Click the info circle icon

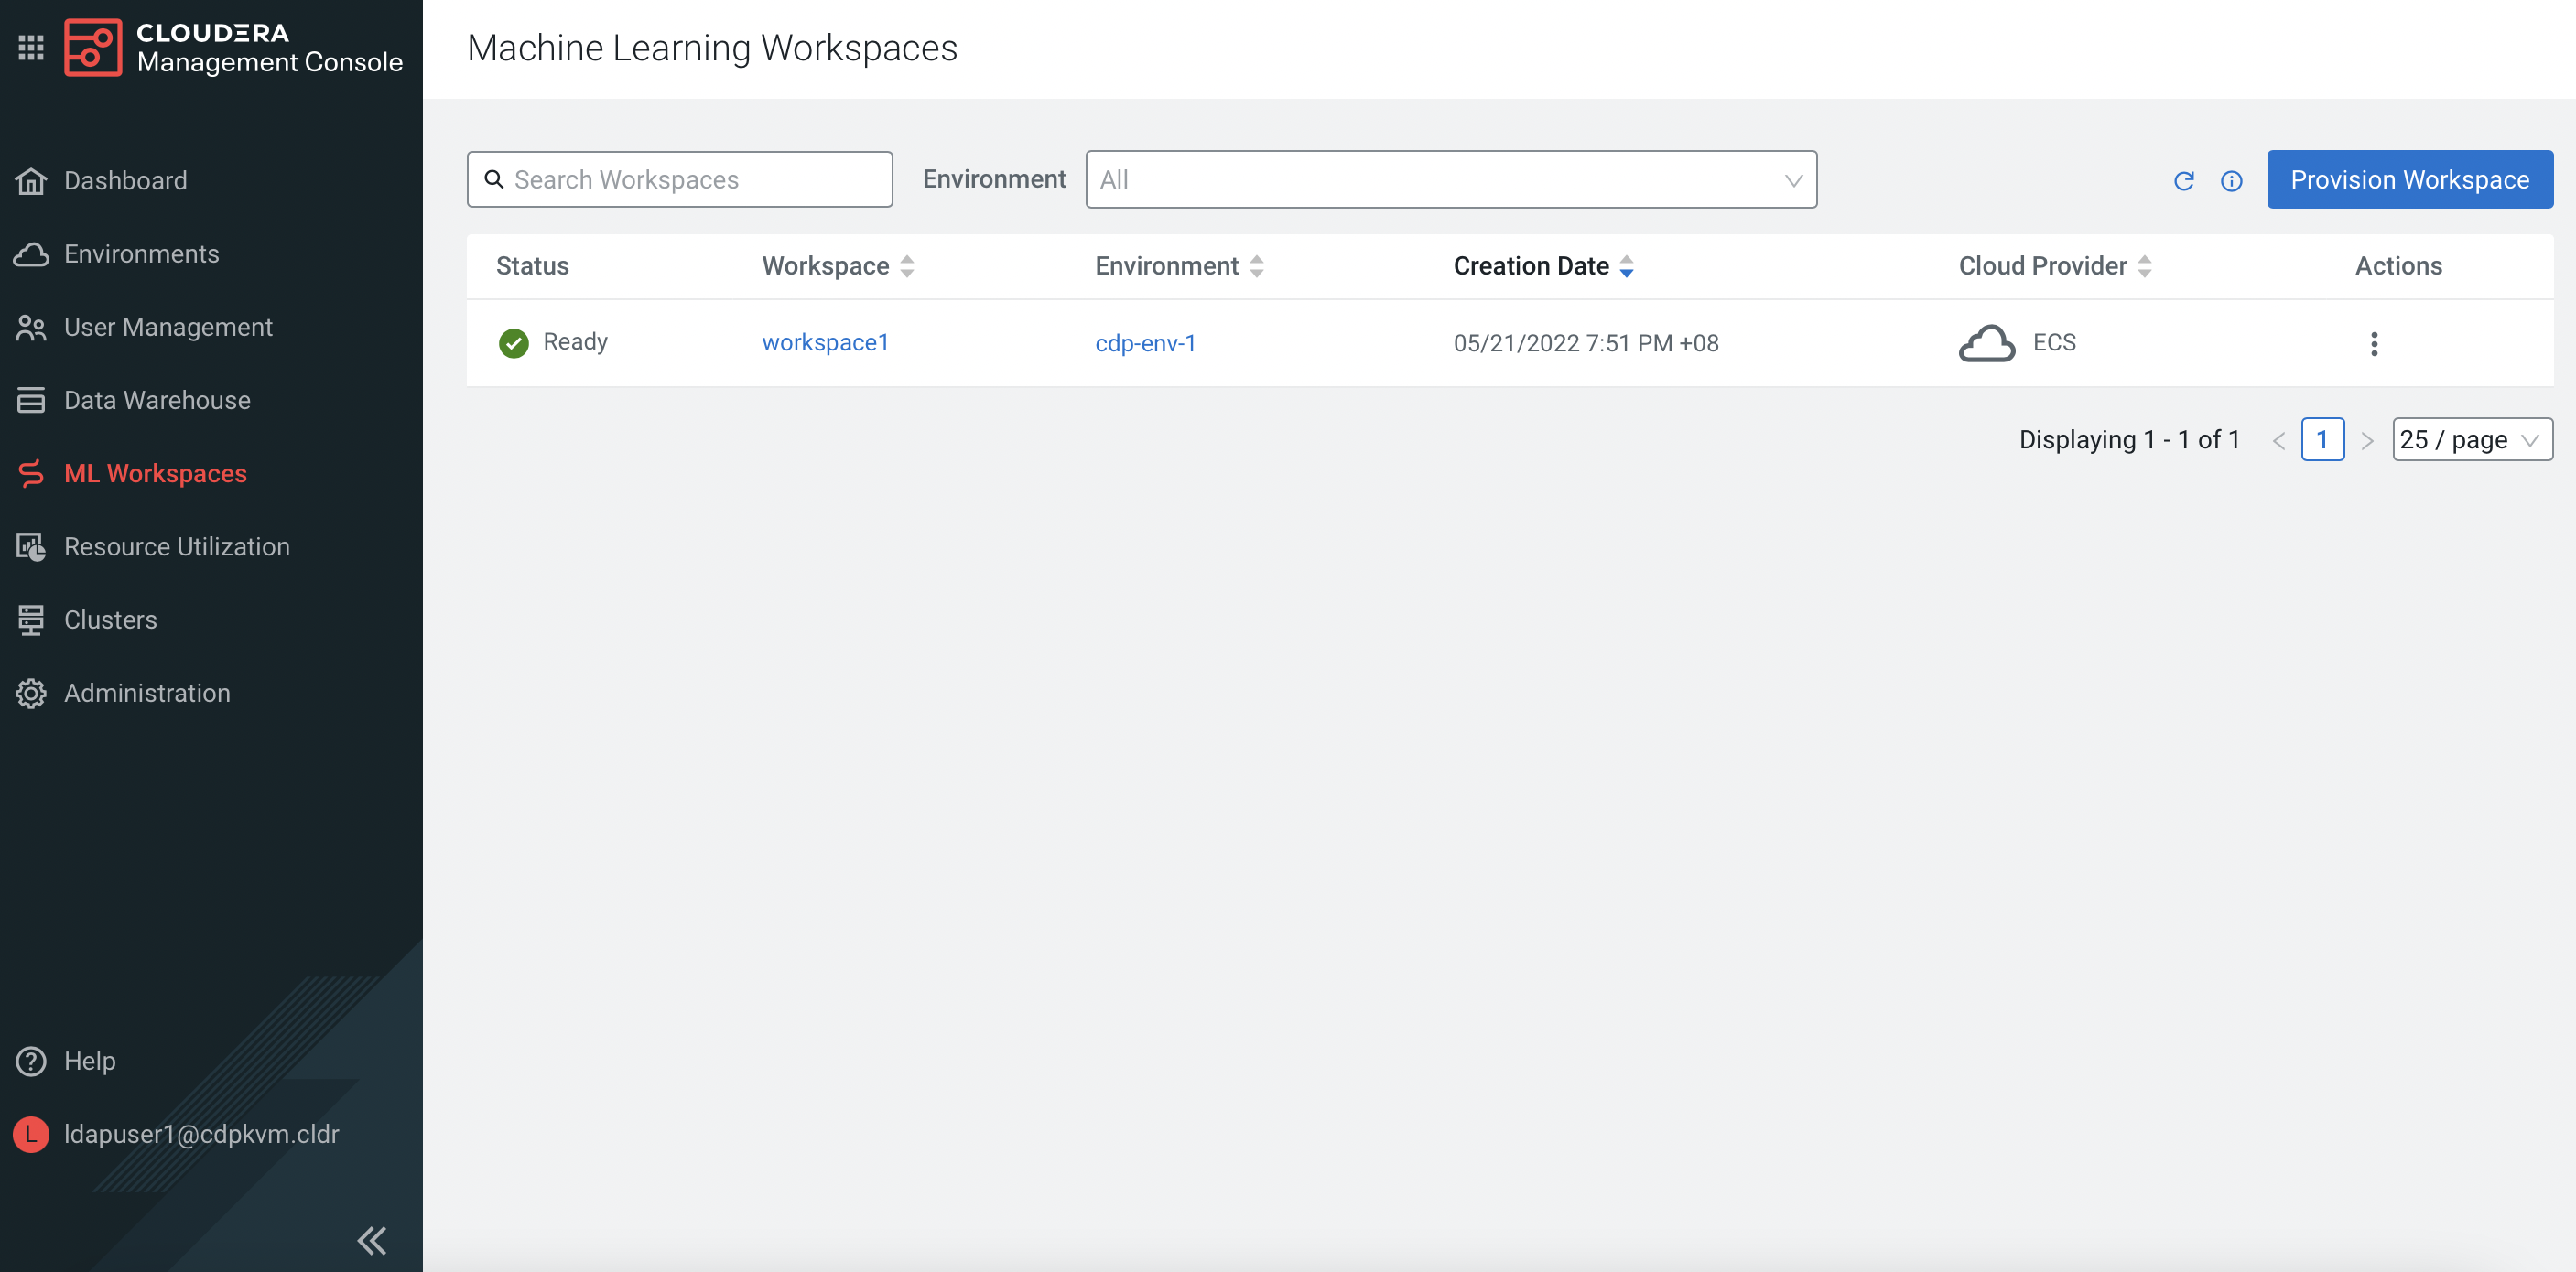point(2231,181)
